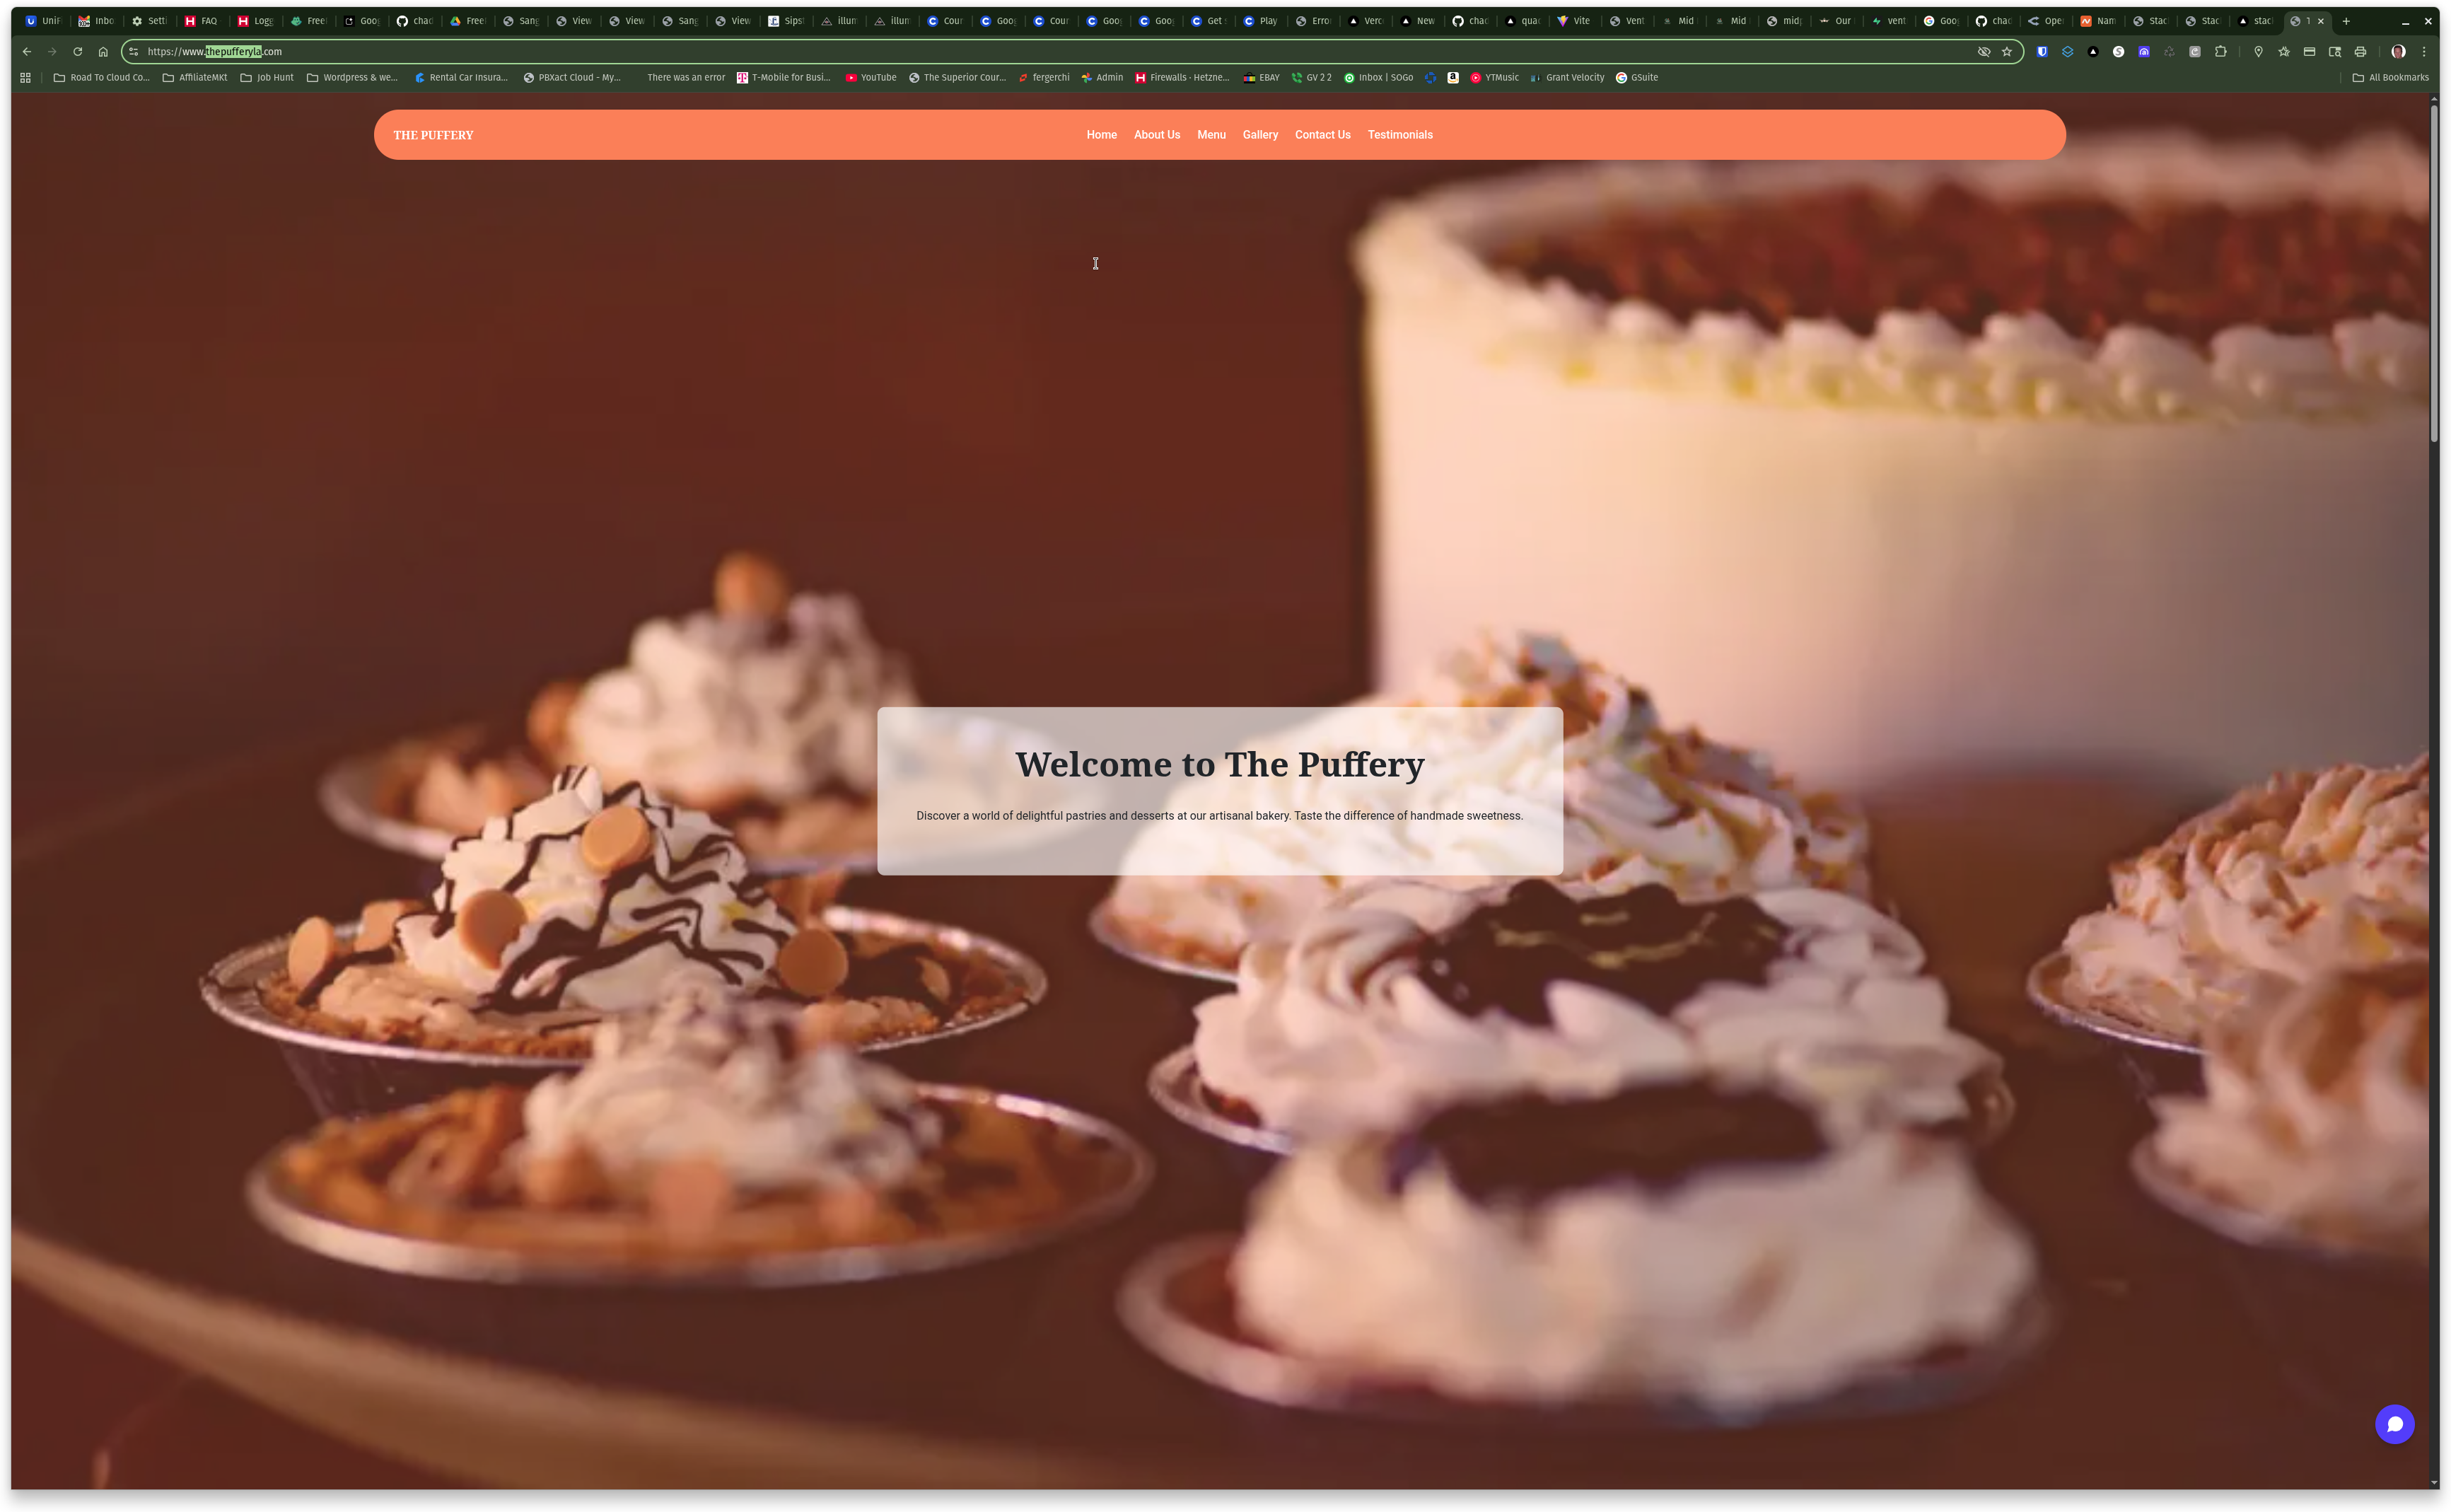Open the uBlock Origin extension icon

pyautogui.click(x=2043, y=51)
